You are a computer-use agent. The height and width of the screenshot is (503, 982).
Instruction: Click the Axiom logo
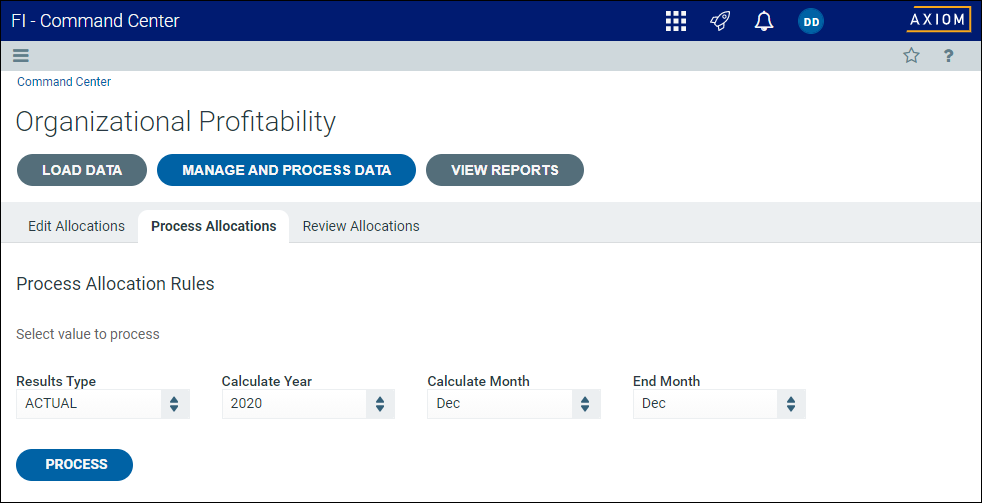[x=937, y=20]
